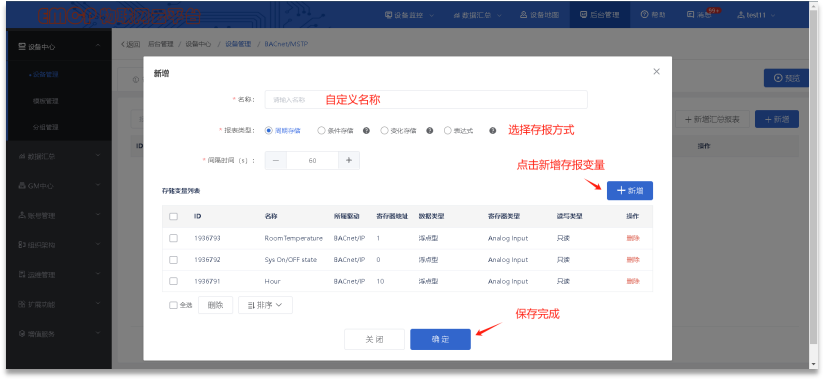Select 模板管理 in sidebar
This screenshot has height=380, width=824.
pos(46,101)
